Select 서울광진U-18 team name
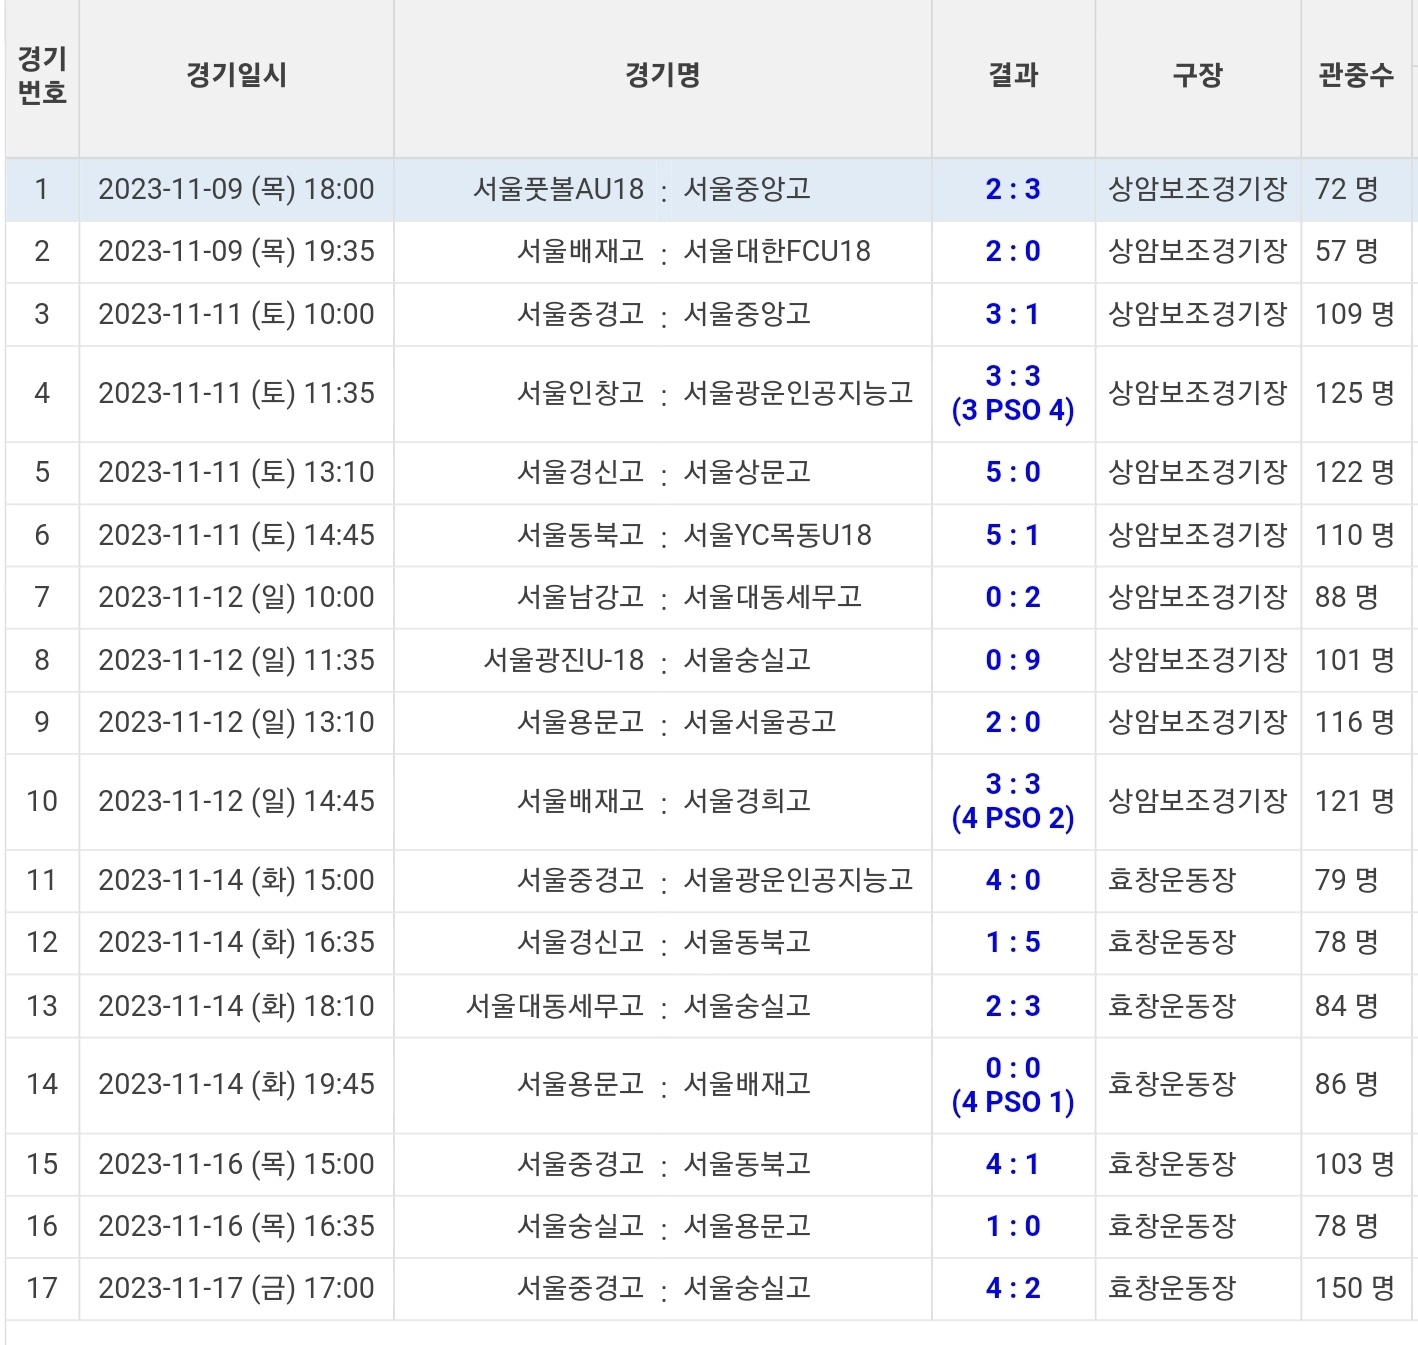Screen dimensions: 1418x1345 click(x=563, y=660)
